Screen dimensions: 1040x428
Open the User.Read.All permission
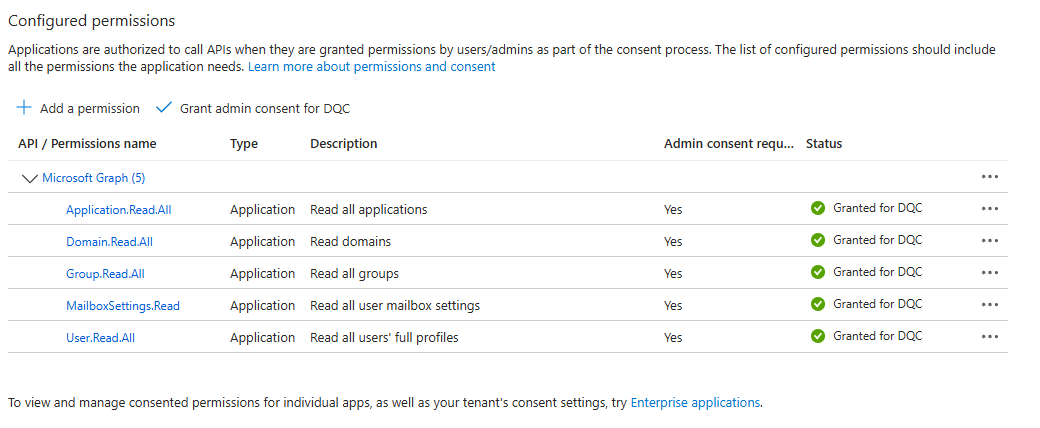click(x=101, y=337)
